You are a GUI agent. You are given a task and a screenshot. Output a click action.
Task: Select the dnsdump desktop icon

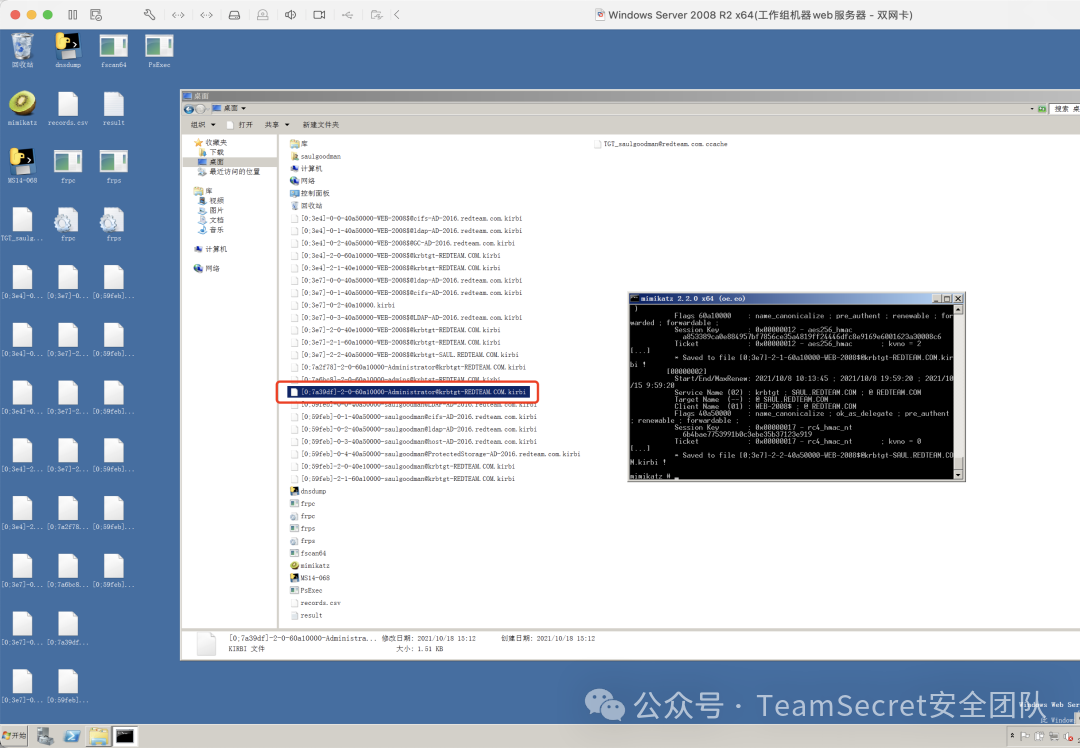[68, 50]
